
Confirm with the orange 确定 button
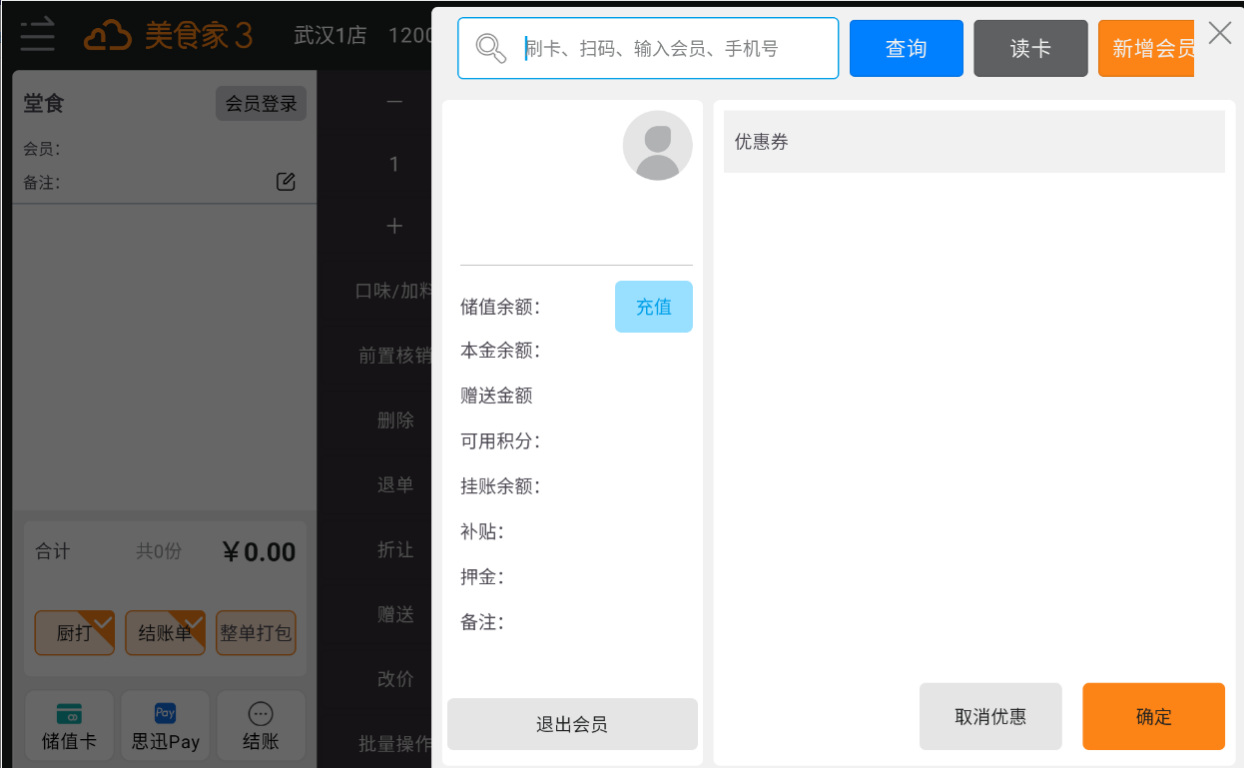click(1153, 717)
